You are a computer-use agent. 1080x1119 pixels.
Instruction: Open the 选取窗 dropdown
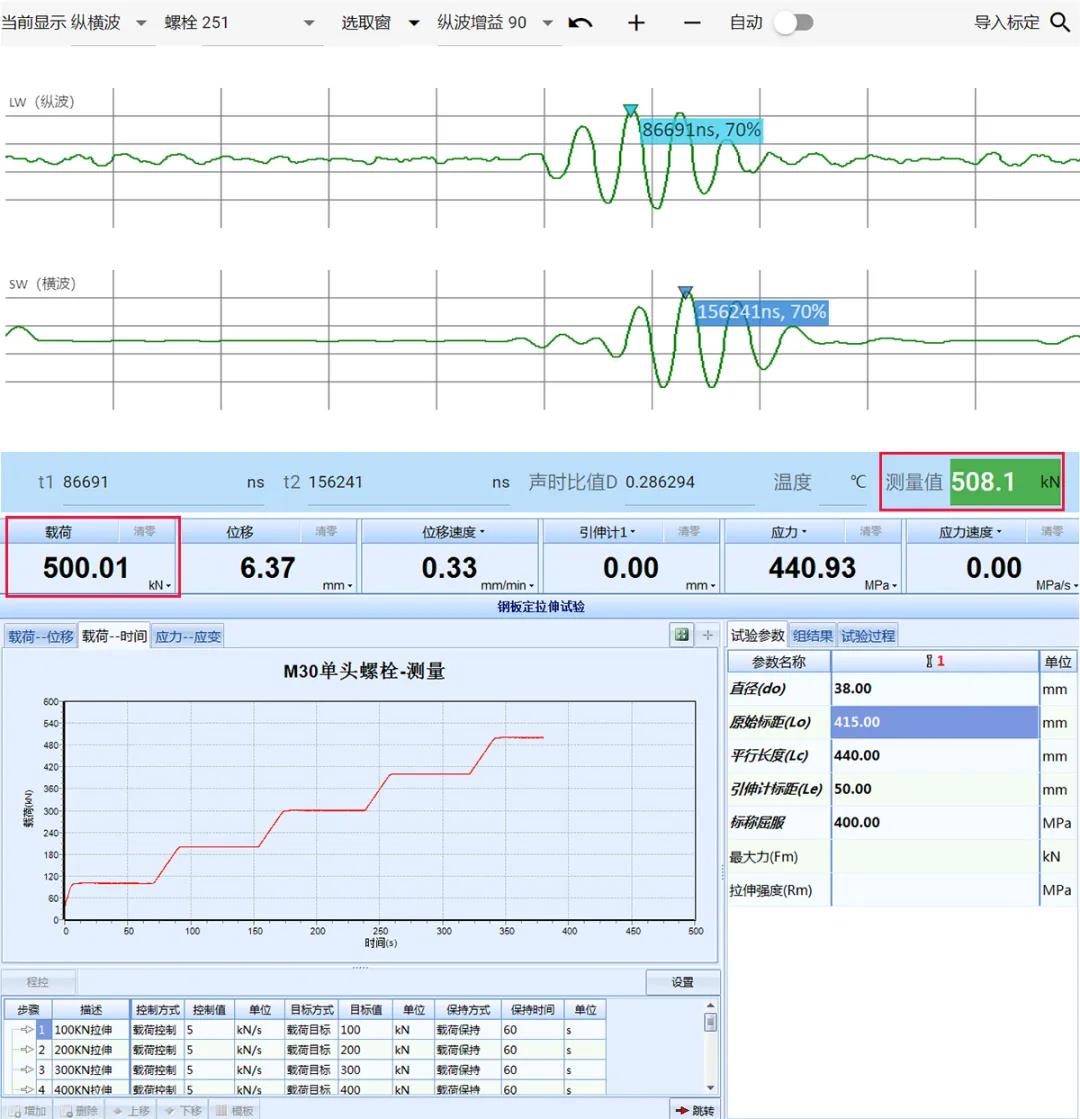[x=413, y=22]
